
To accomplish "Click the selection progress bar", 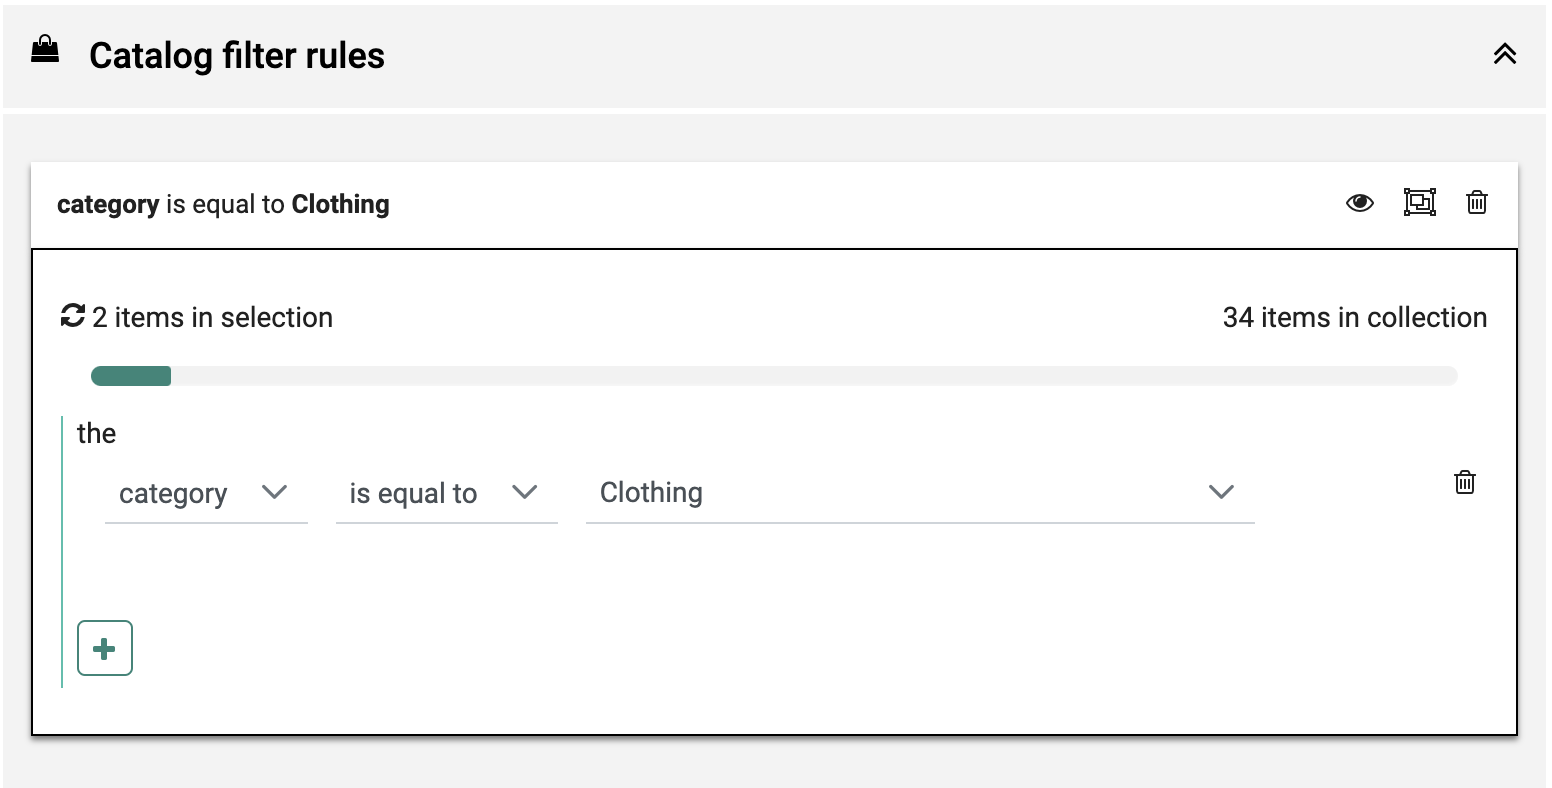I will pos(773,376).
